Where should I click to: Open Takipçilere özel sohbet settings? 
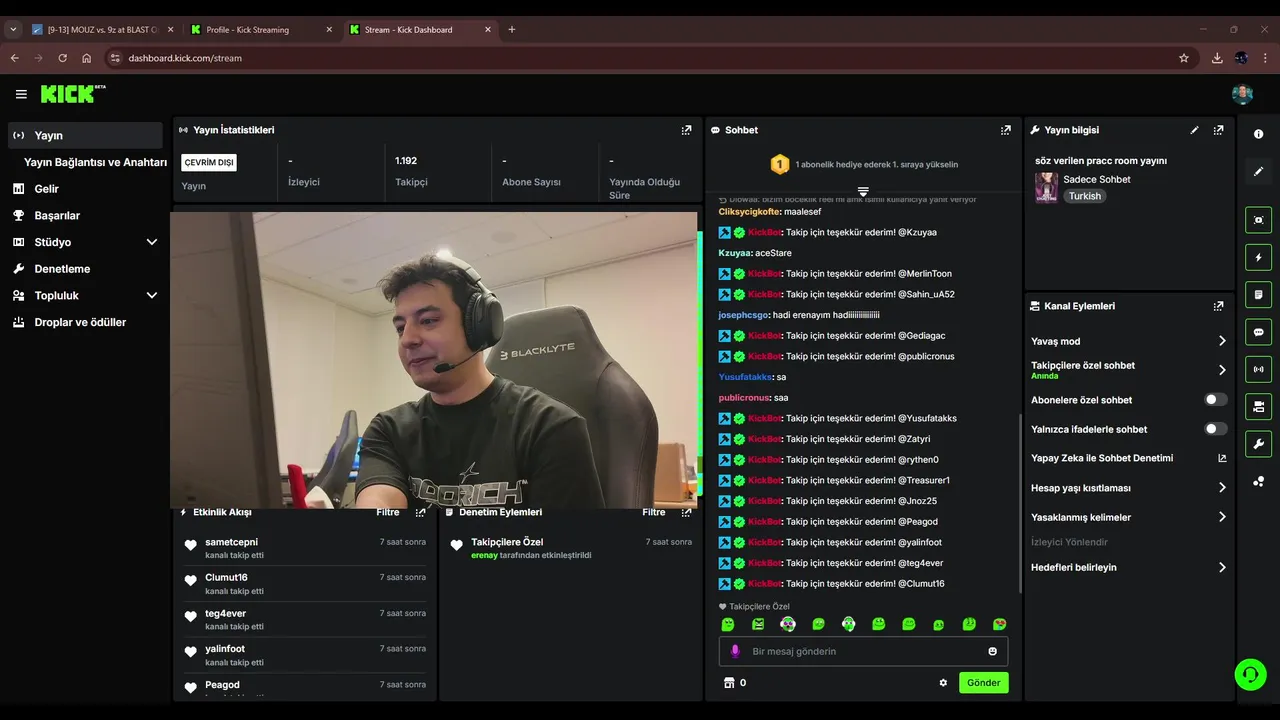[x=1128, y=370]
